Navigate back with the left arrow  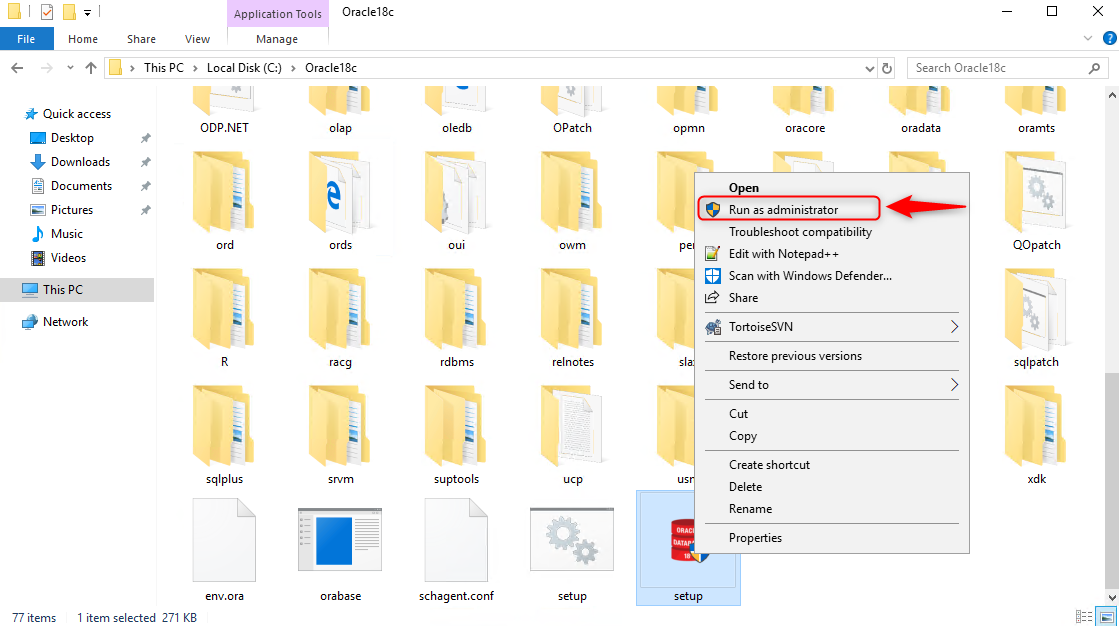pyautogui.click(x=18, y=68)
